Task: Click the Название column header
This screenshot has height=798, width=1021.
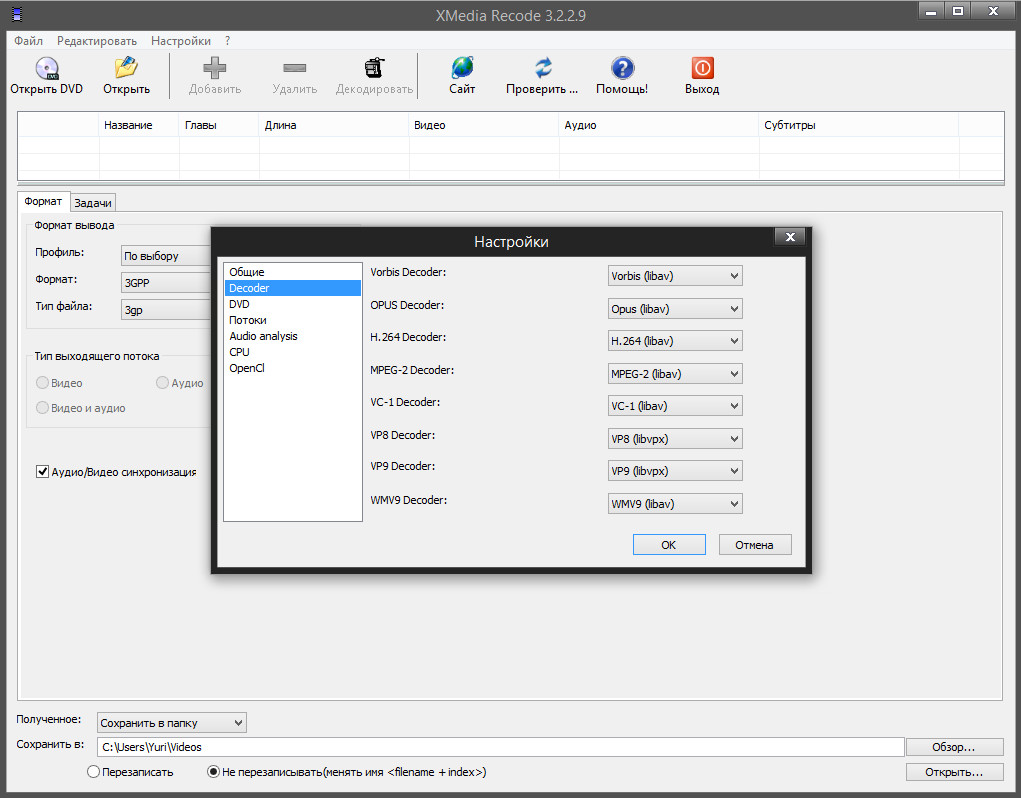Action: (x=139, y=125)
